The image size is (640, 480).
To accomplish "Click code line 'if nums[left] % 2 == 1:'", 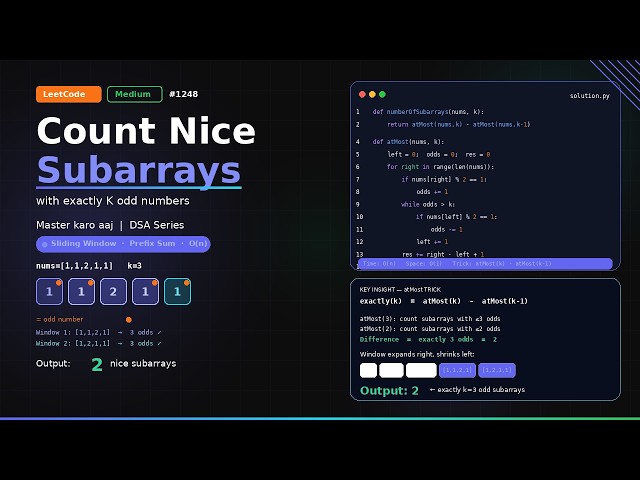I will [456, 217].
